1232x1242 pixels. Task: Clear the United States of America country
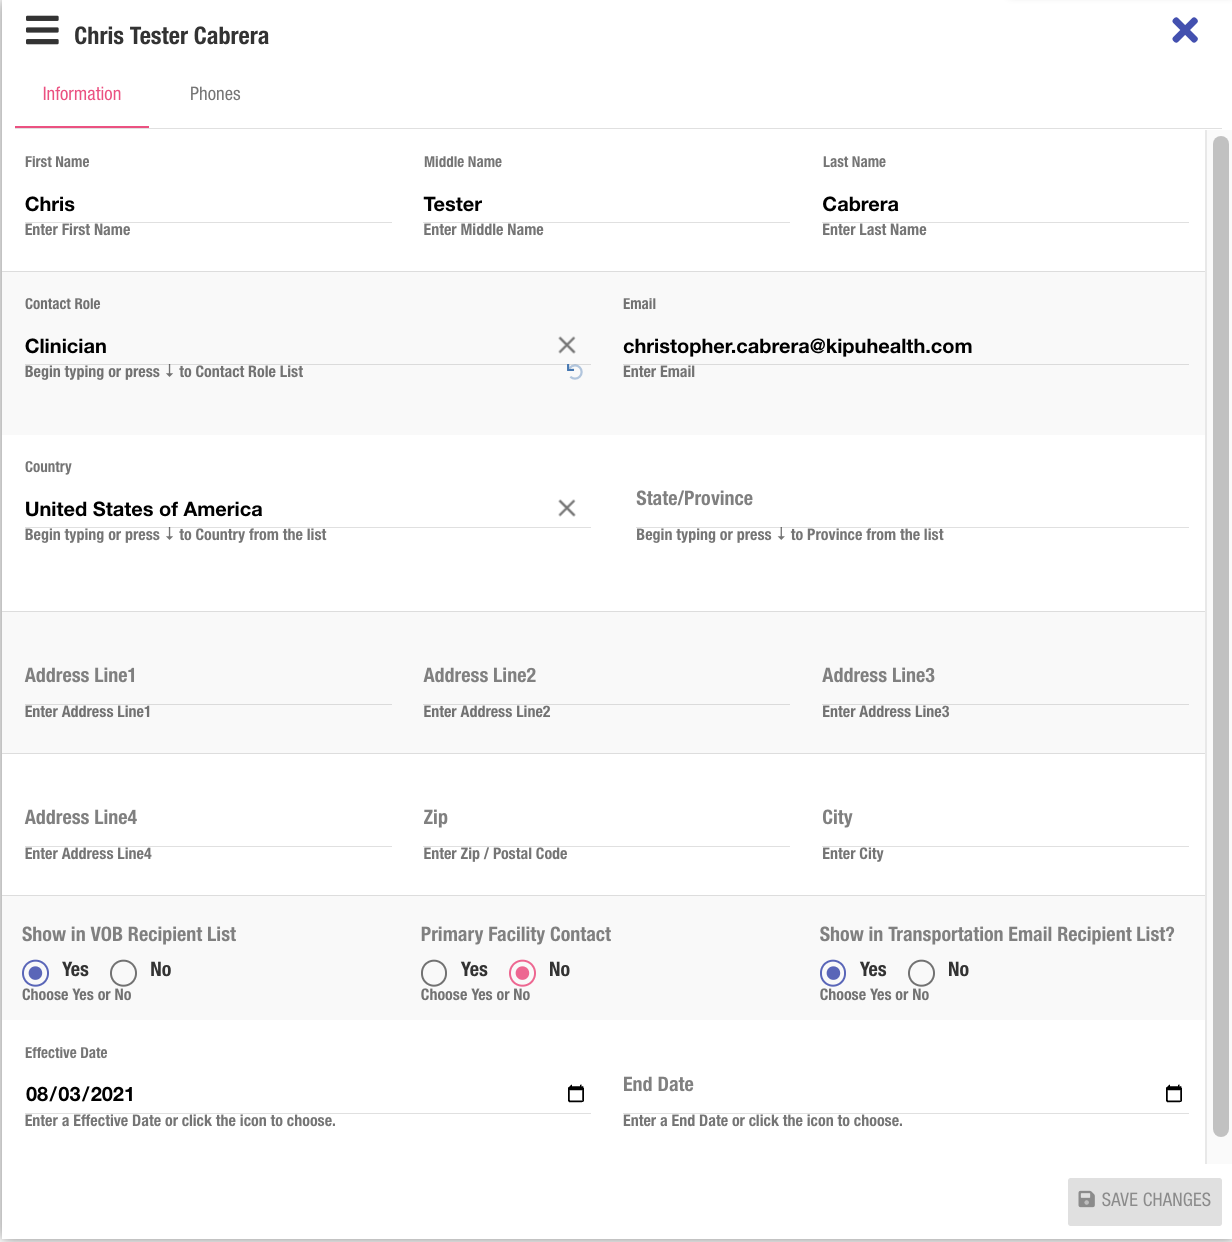(567, 508)
